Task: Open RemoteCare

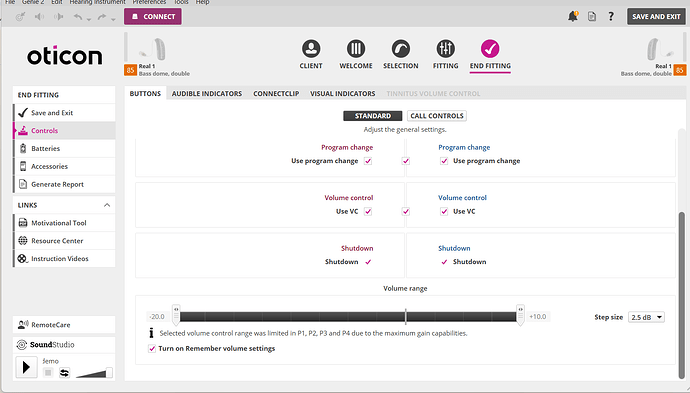Action: [64, 325]
